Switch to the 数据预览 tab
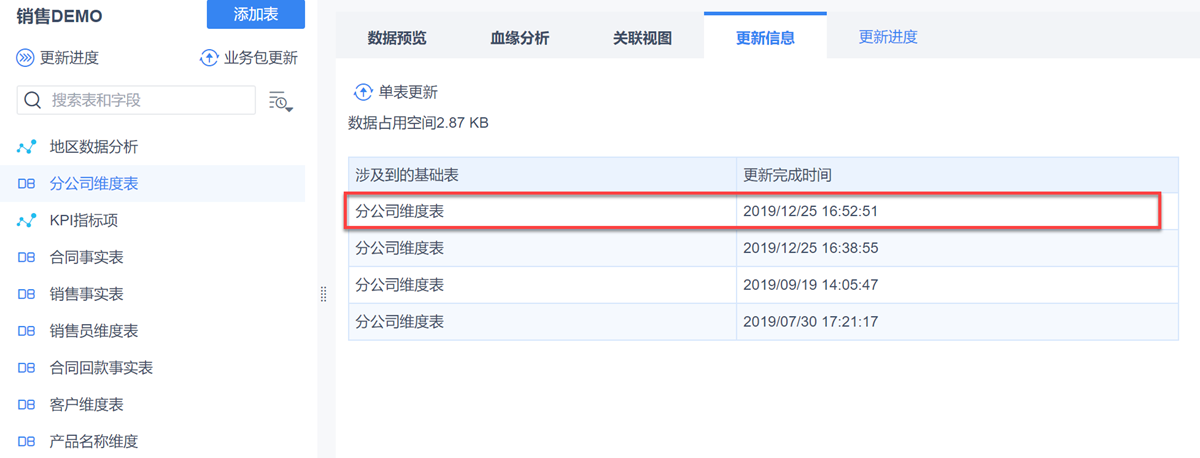Image resolution: width=1200 pixels, height=458 pixels. [397, 38]
